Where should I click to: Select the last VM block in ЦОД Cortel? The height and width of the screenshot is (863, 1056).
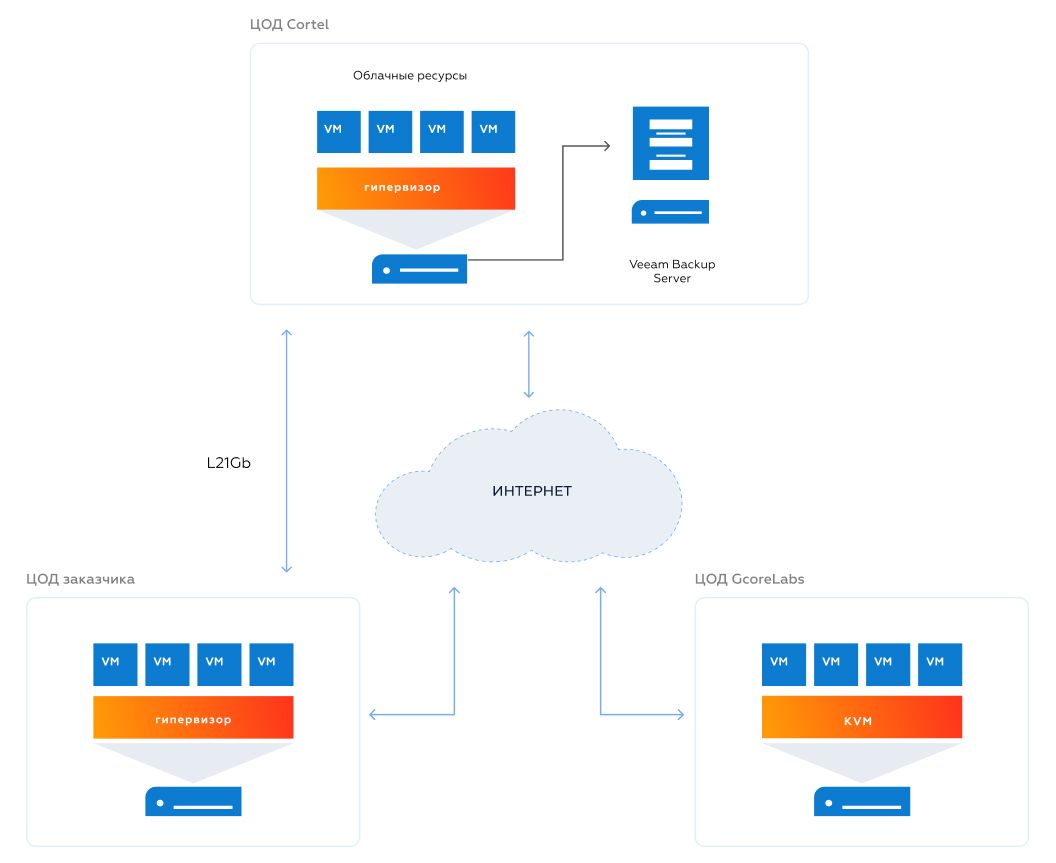tap(493, 131)
